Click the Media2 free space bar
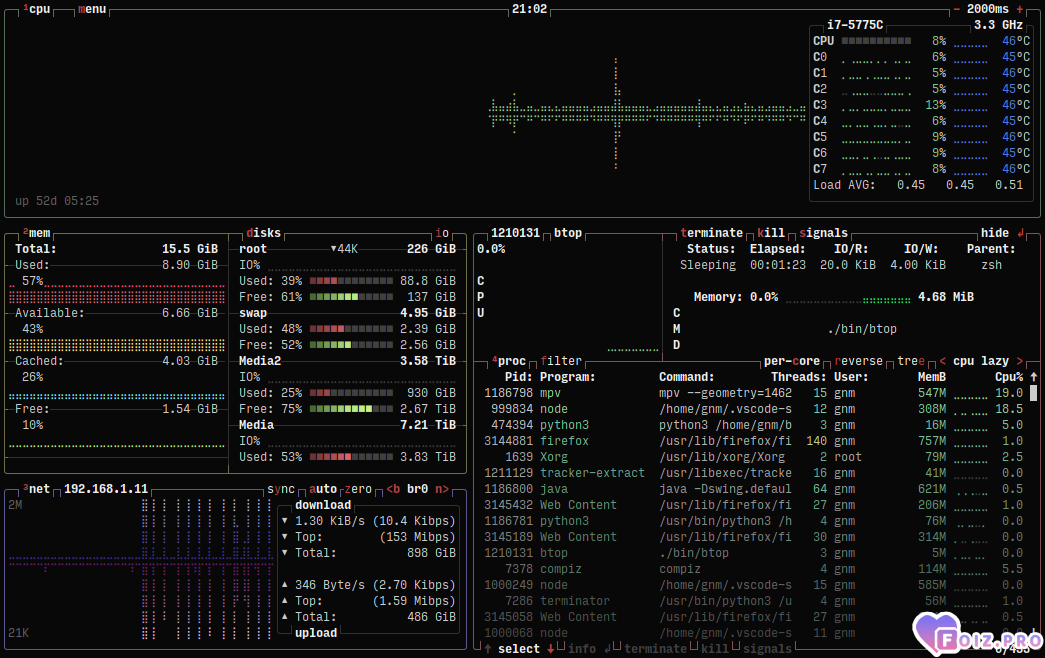 (351, 409)
